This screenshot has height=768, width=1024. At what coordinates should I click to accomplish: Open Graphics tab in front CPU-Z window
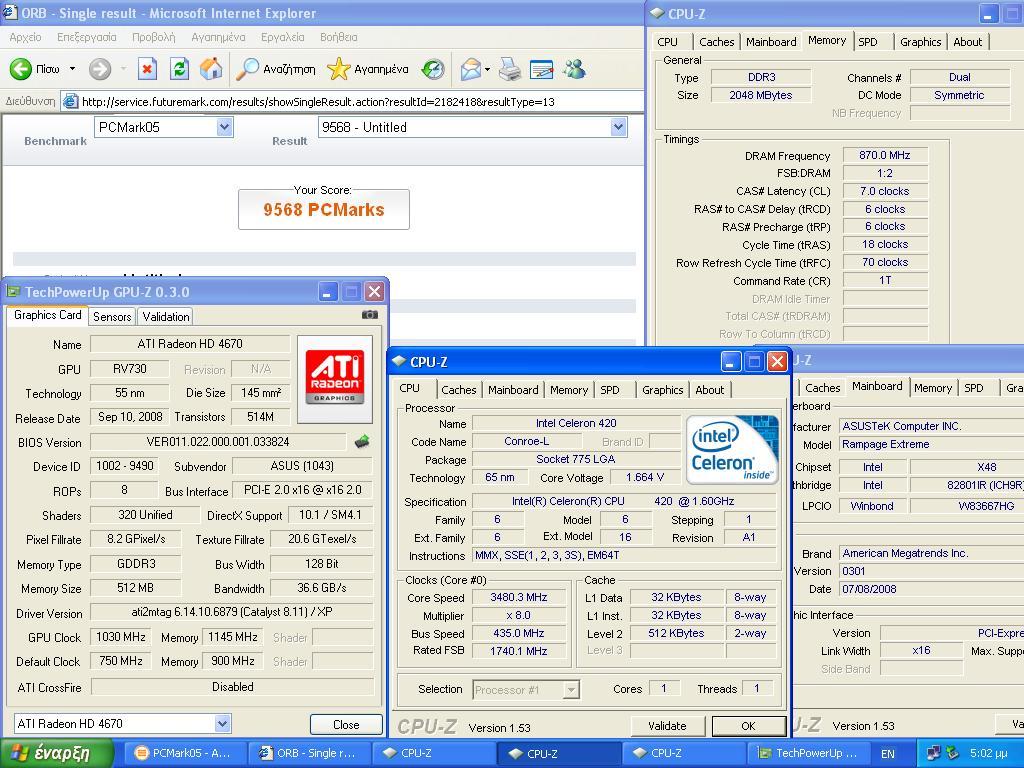click(662, 390)
